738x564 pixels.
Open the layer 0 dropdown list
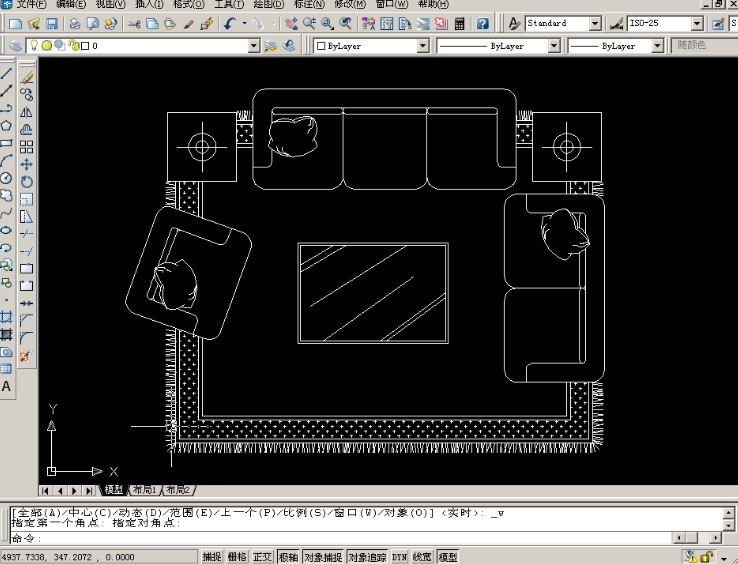(x=254, y=46)
